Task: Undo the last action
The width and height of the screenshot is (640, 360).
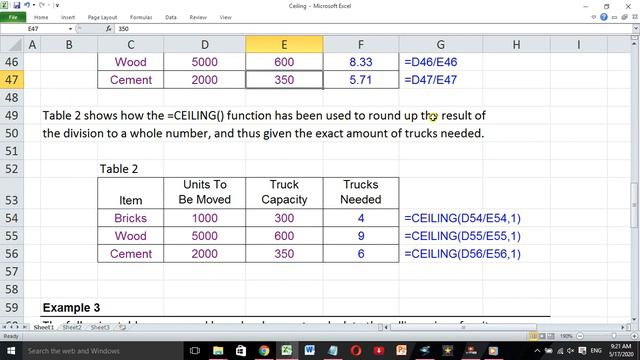Action: (x=27, y=5)
